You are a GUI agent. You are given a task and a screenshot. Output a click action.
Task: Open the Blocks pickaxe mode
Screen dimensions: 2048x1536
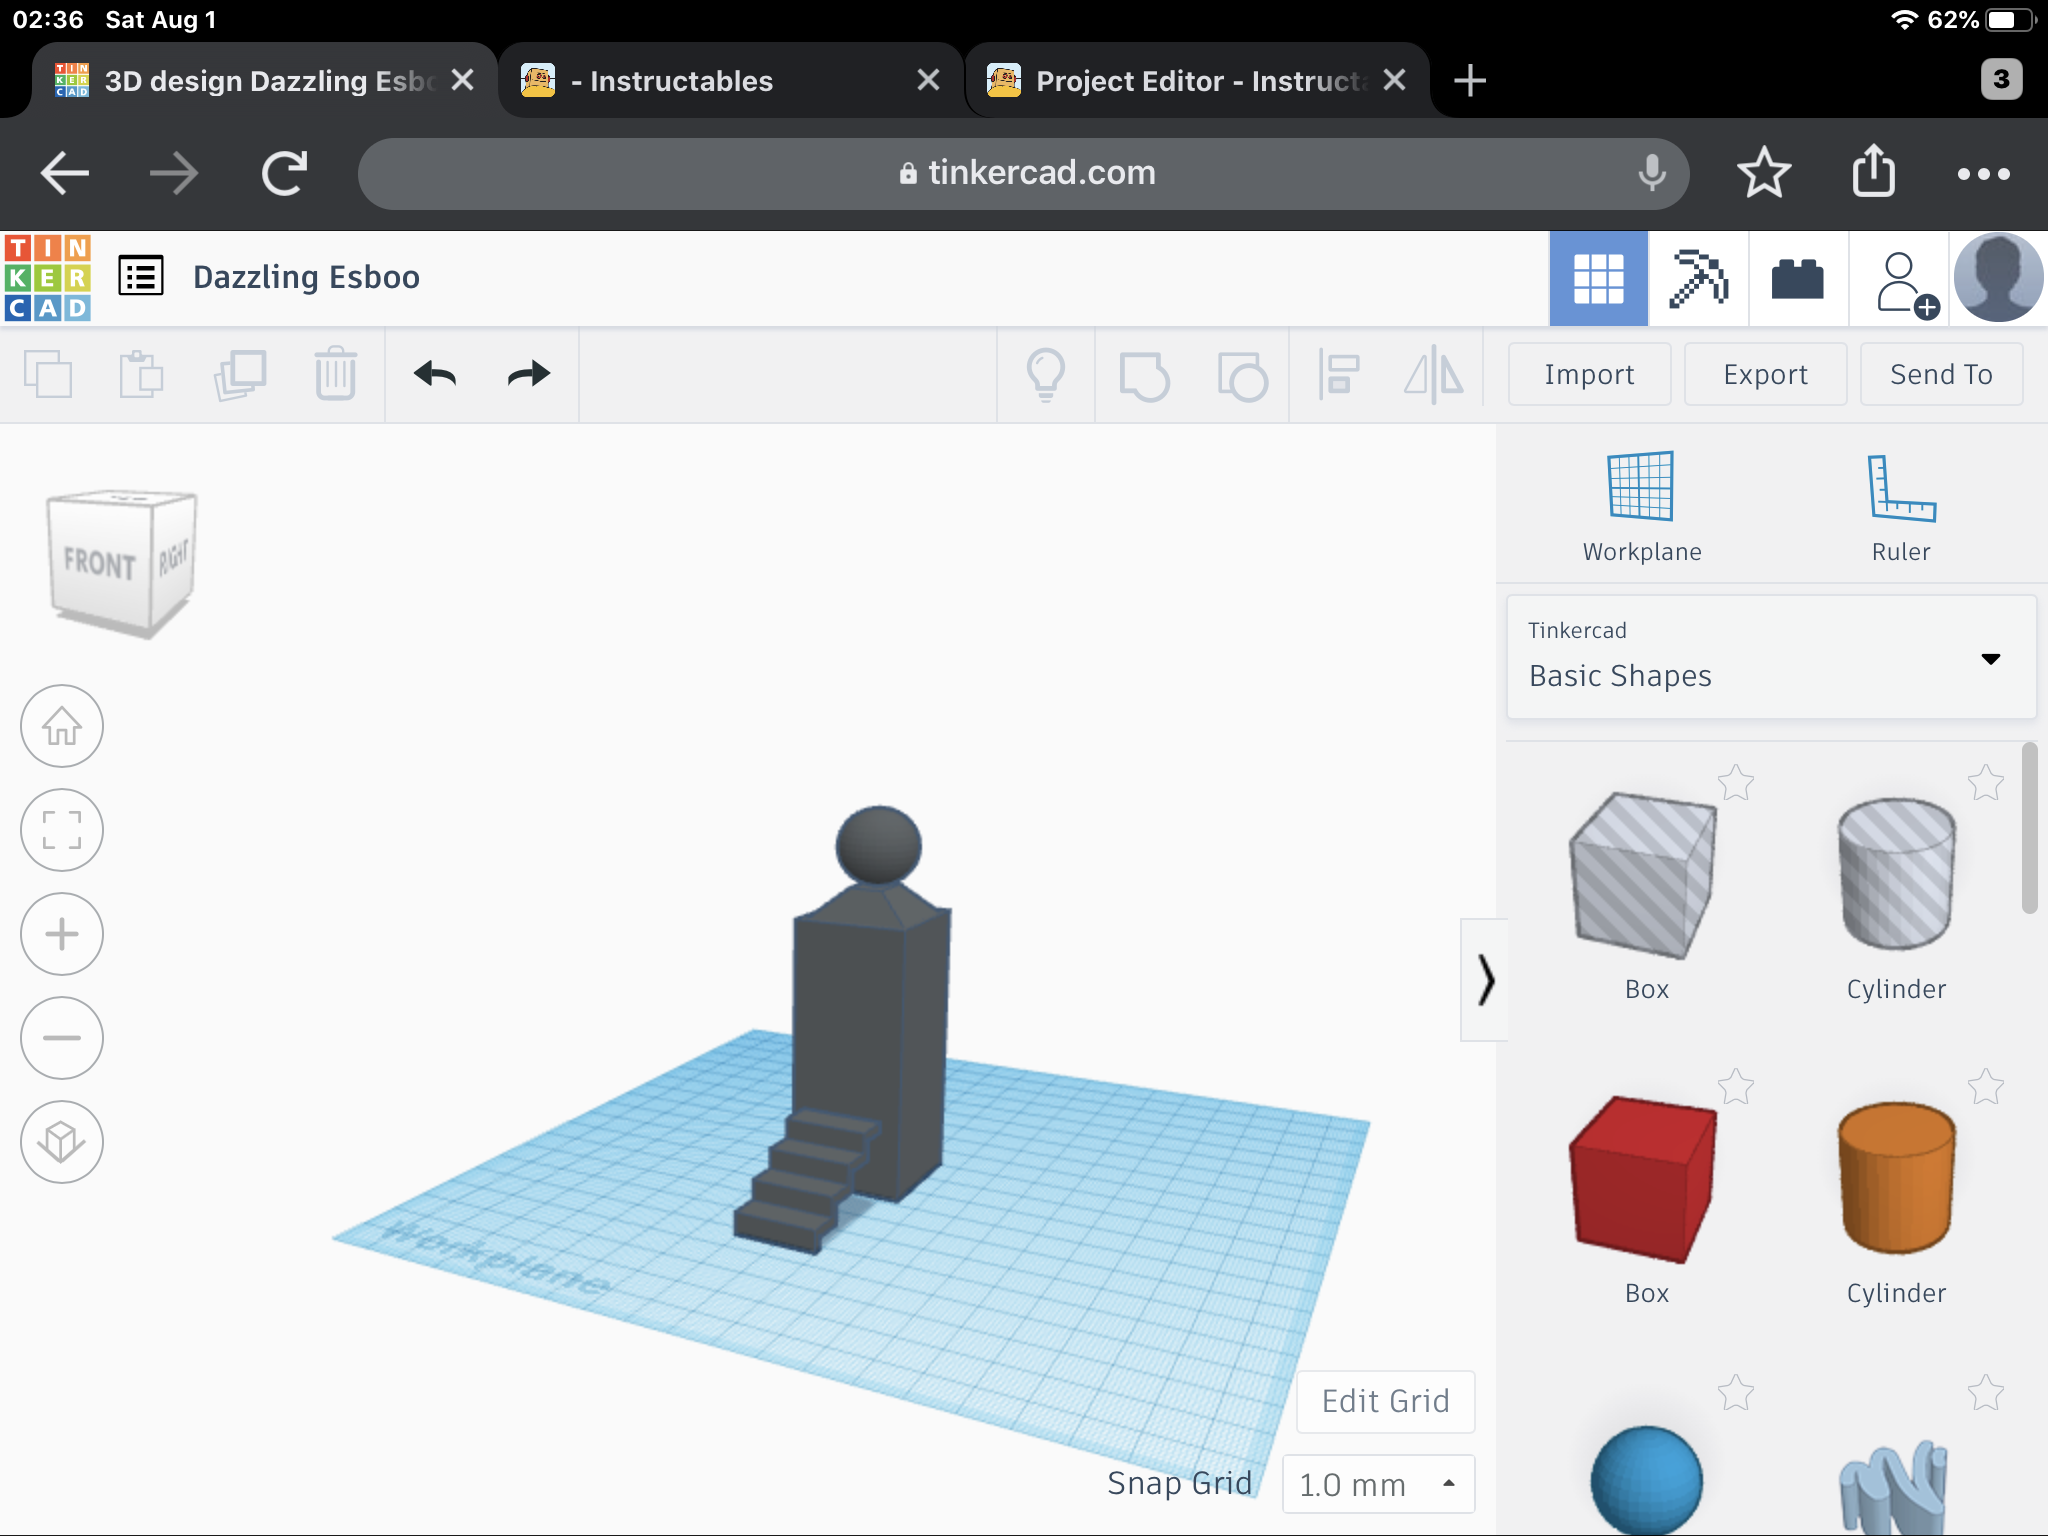(1698, 278)
